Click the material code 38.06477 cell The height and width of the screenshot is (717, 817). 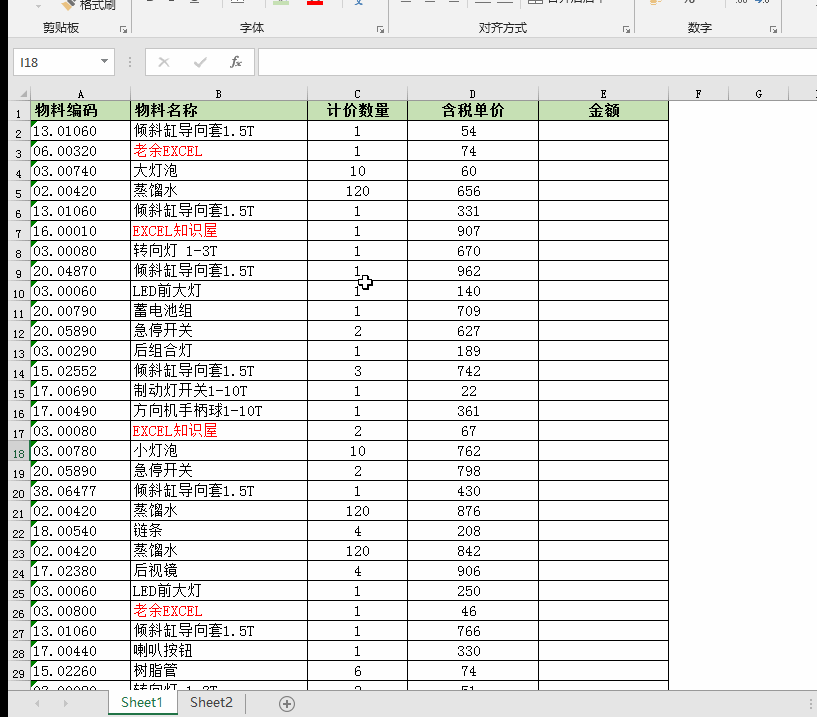pyautogui.click(x=80, y=491)
